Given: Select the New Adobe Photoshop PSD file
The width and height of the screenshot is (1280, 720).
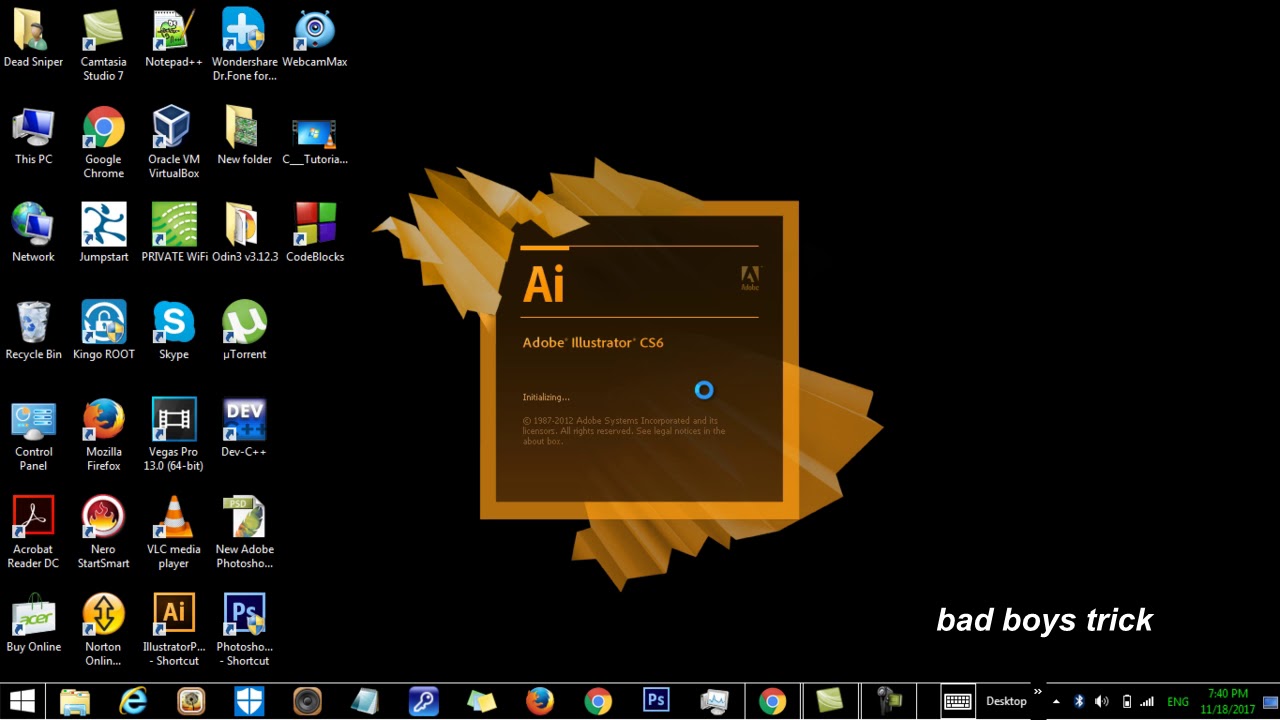Looking at the screenshot, I should pos(244,533).
